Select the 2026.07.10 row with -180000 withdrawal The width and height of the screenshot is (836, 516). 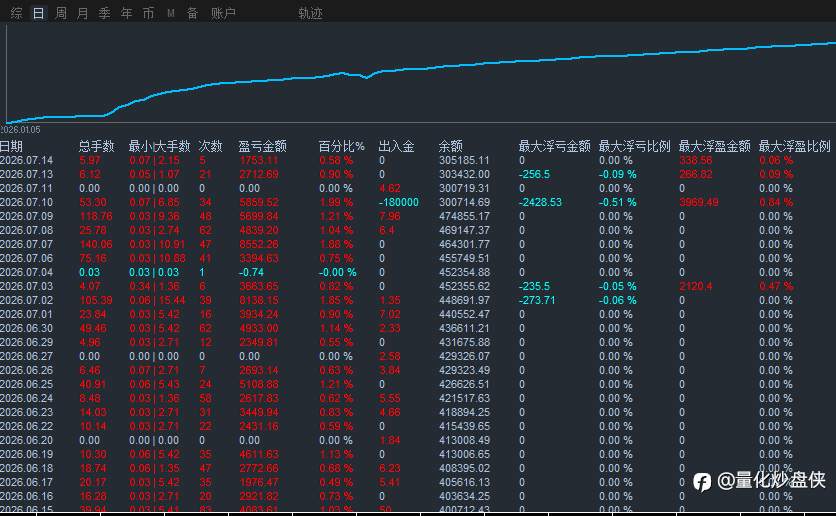(x=418, y=202)
